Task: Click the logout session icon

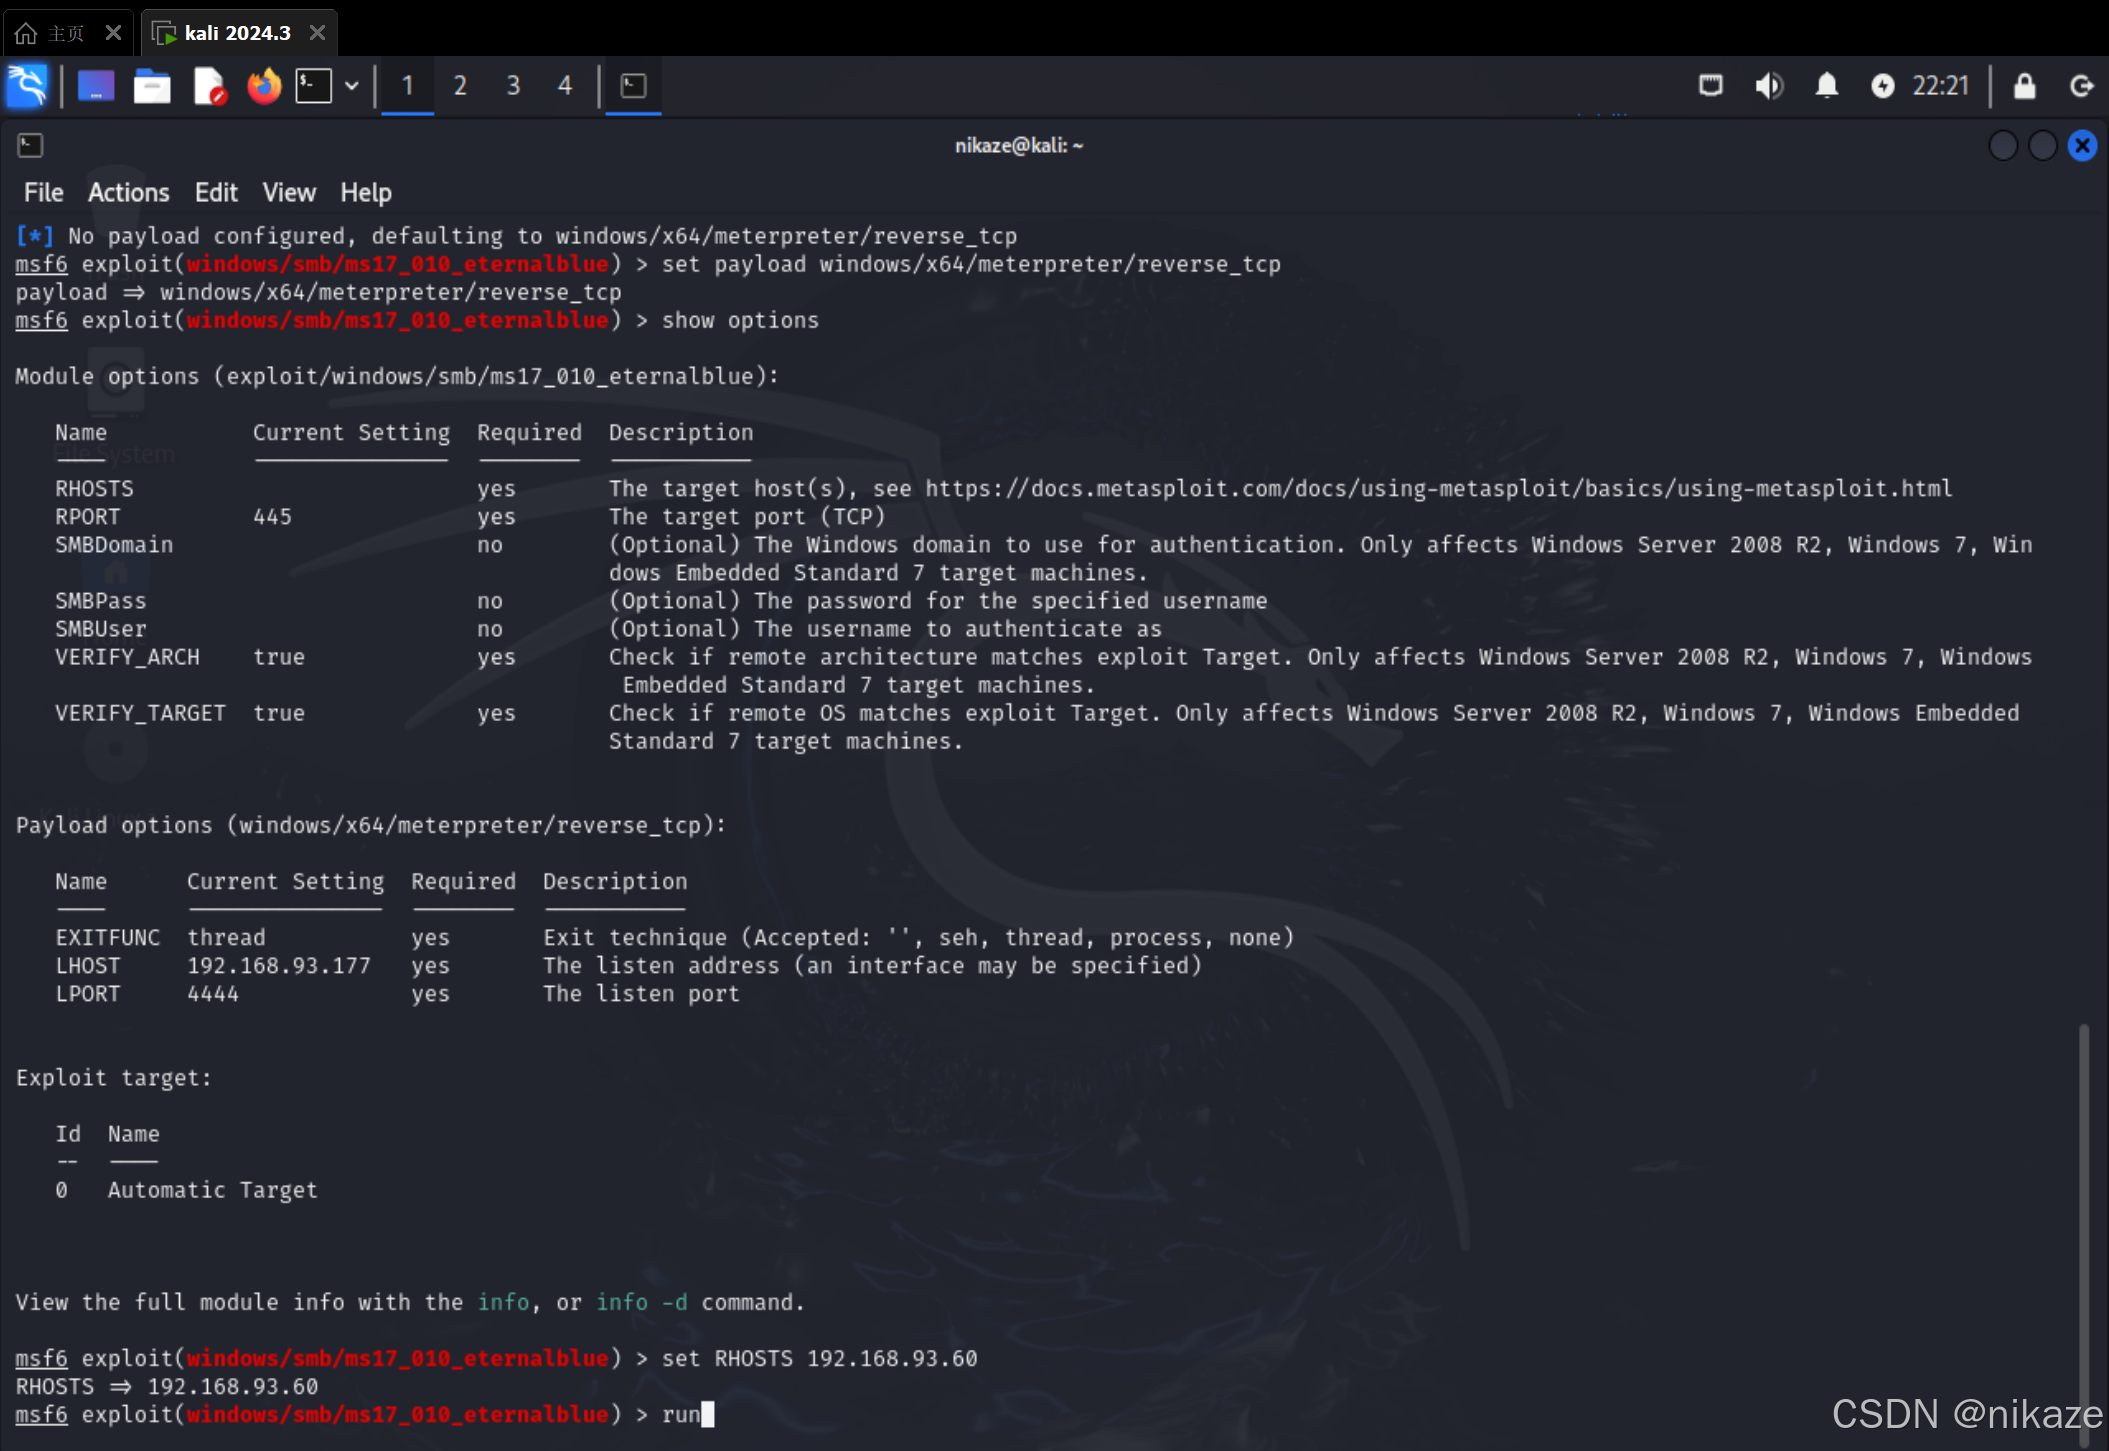Action: point(2081,86)
